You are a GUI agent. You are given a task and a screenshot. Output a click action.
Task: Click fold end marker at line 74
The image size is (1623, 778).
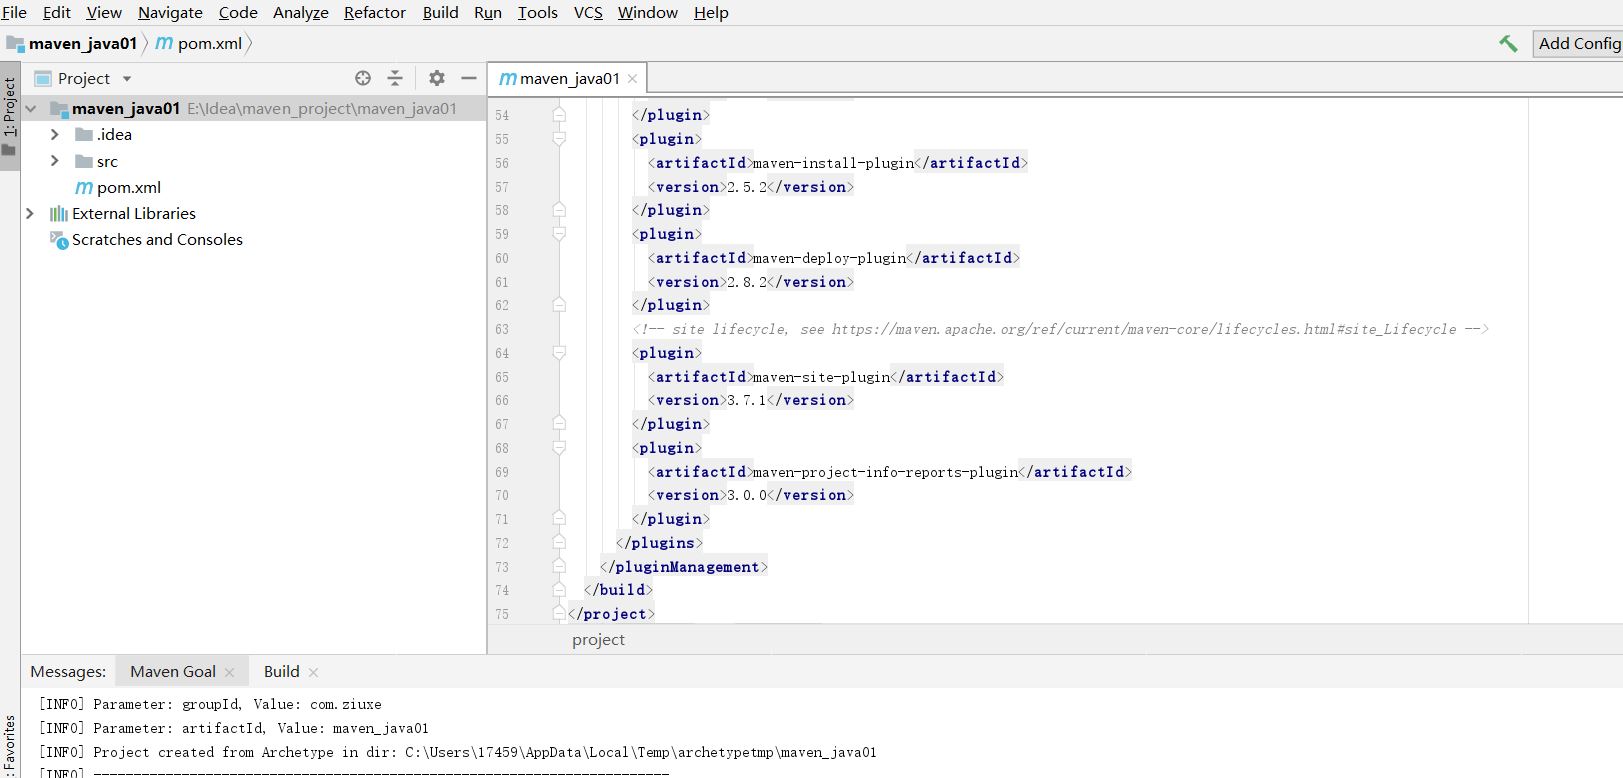pos(559,590)
